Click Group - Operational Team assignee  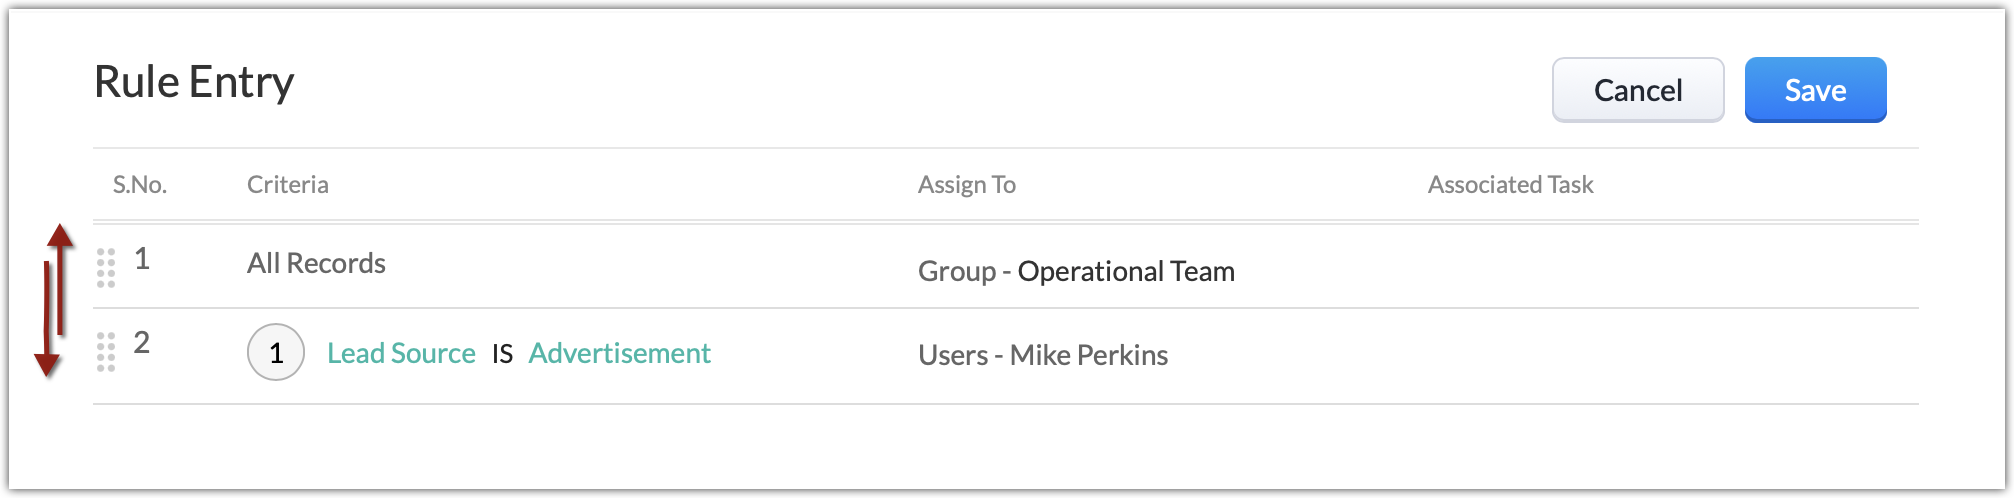point(1076,271)
